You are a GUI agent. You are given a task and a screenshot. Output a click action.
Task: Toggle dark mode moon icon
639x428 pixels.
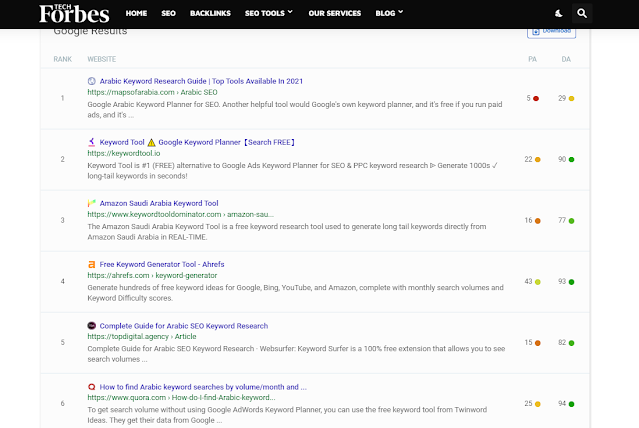(559, 13)
